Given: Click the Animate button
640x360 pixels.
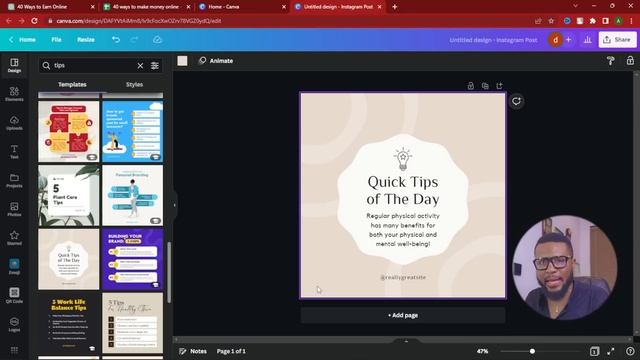Looking at the screenshot, I should [x=216, y=61].
